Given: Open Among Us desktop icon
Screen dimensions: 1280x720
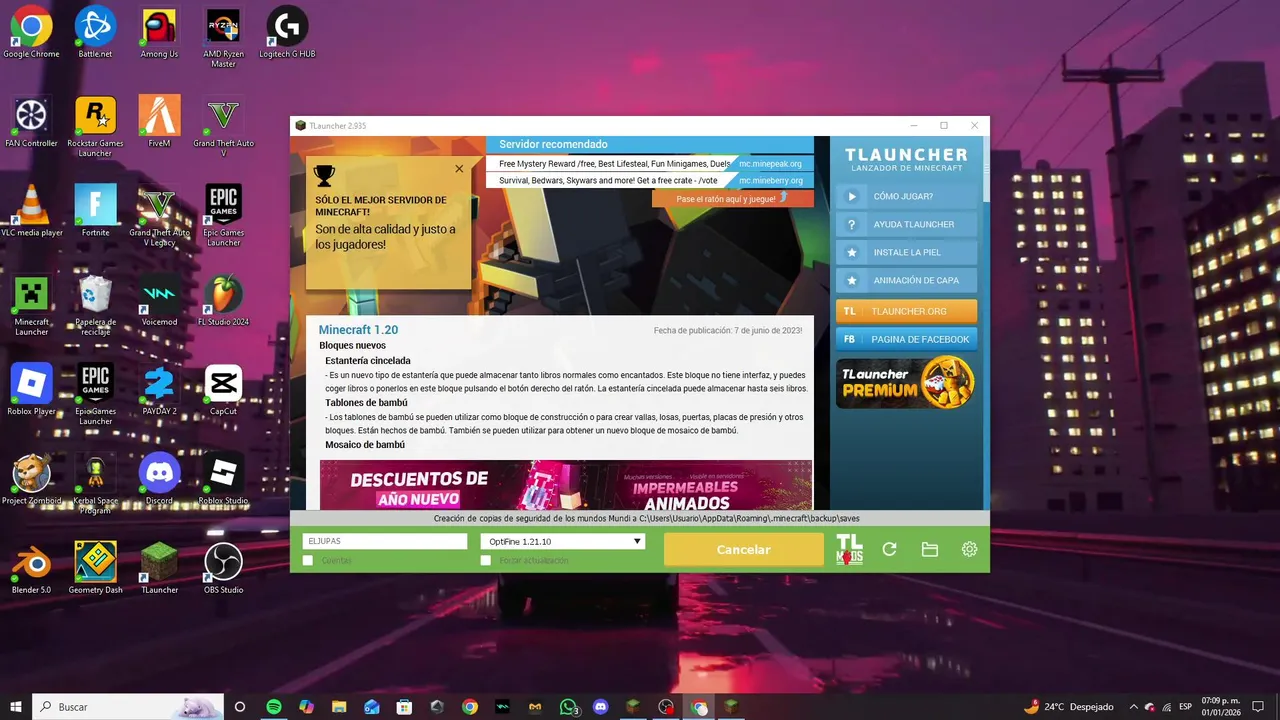Looking at the screenshot, I should point(159,32).
